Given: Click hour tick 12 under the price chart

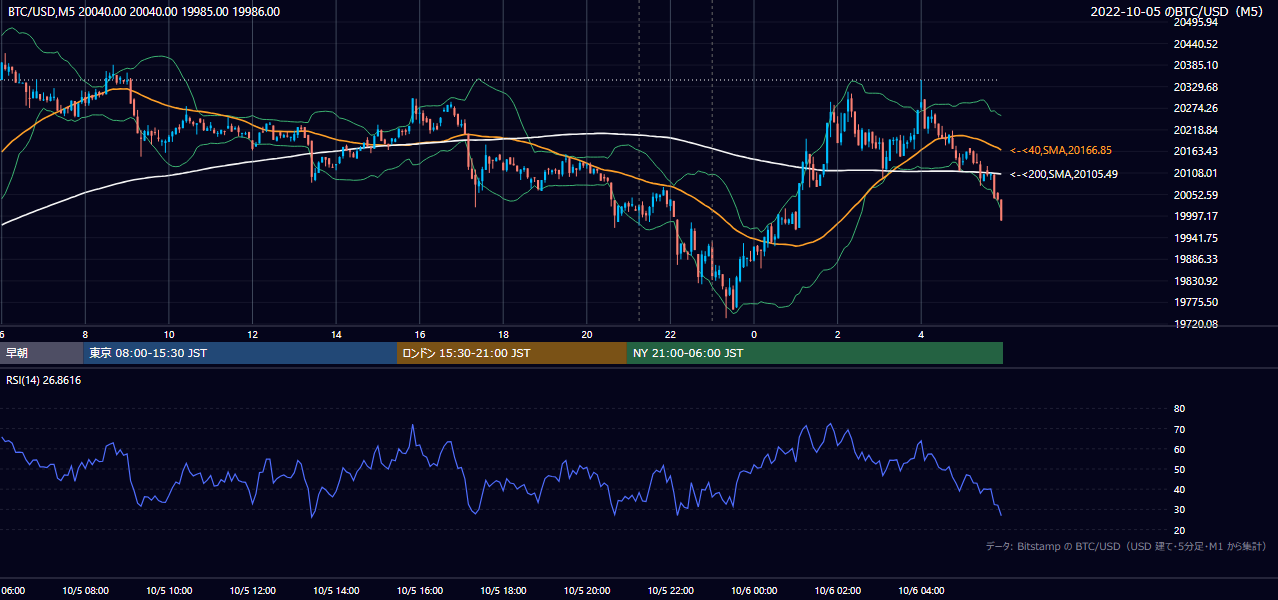Looking at the screenshot, I should (253, 334).
